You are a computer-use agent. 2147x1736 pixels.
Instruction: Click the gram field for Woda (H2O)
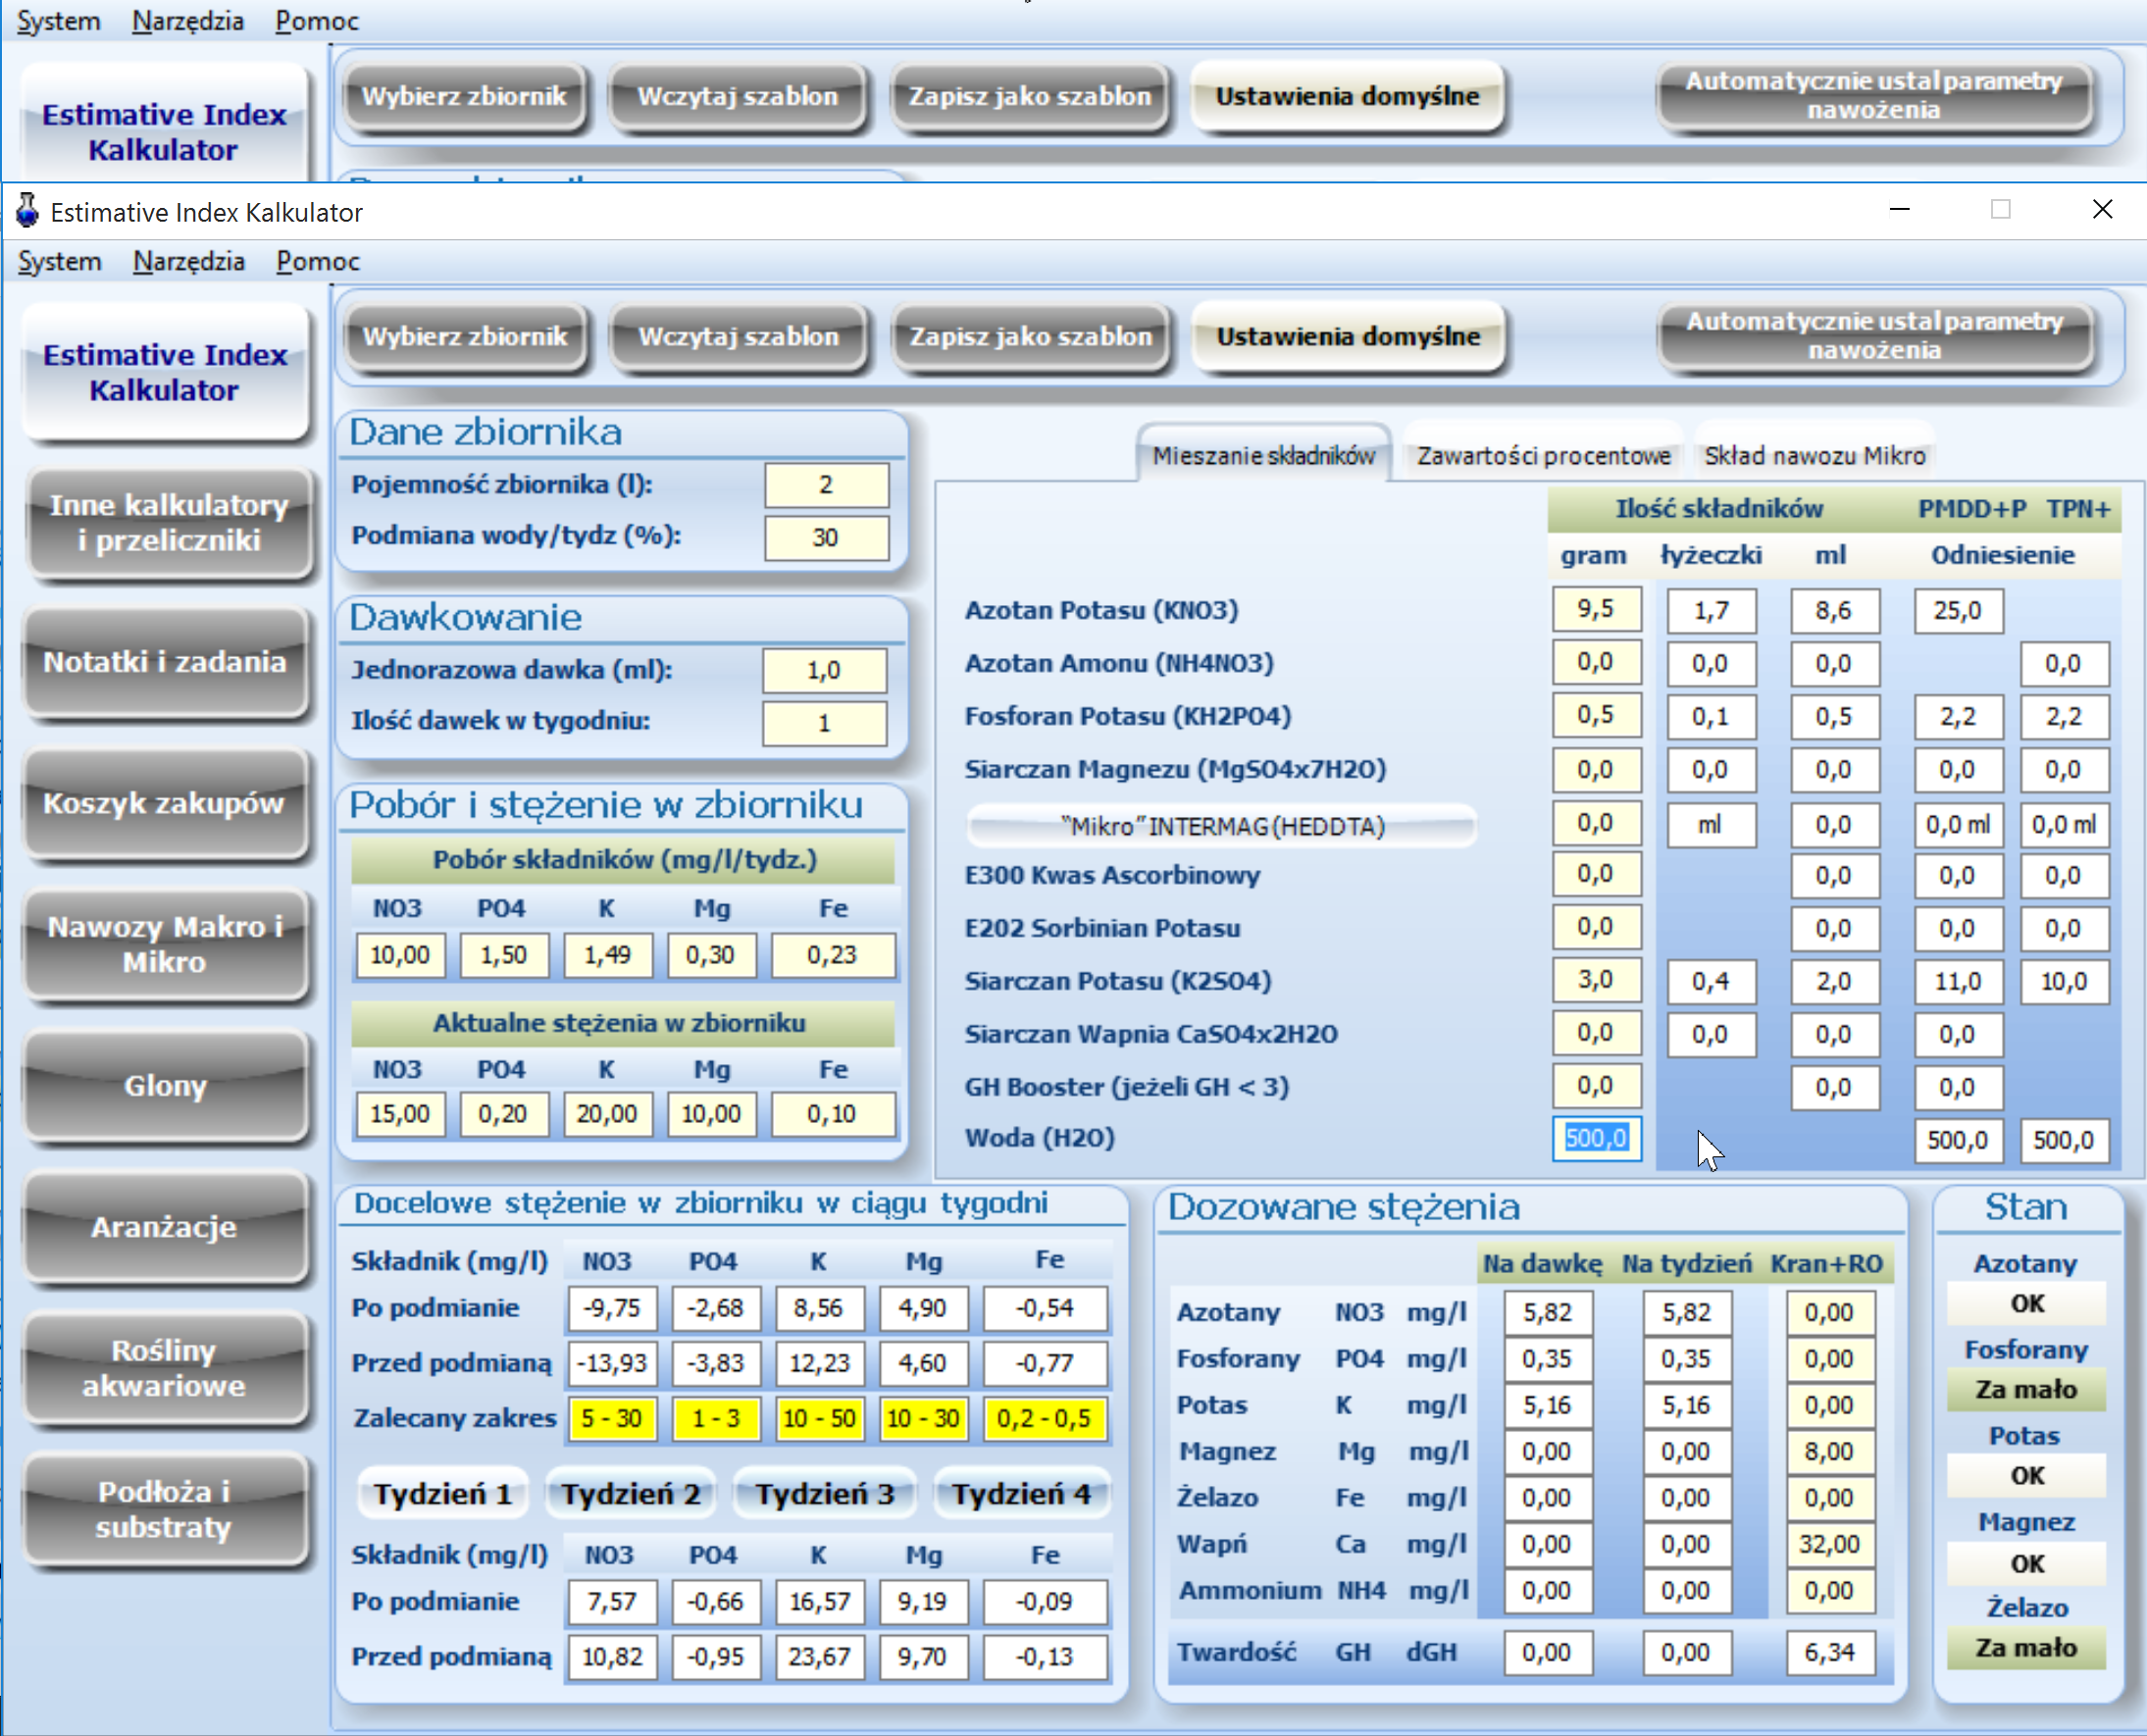coord(1596,1138)
